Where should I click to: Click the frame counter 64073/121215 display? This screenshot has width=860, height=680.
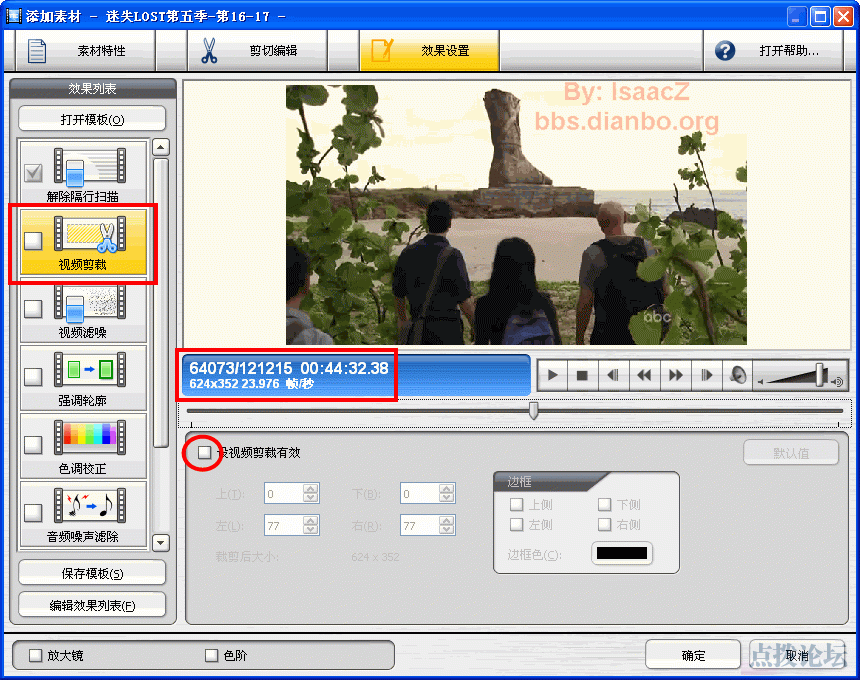tap(240, 367)
